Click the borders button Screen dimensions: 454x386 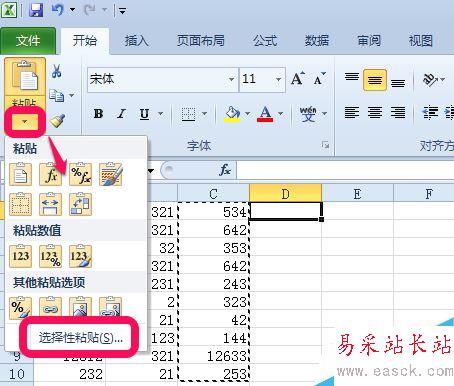coord(188,114)
